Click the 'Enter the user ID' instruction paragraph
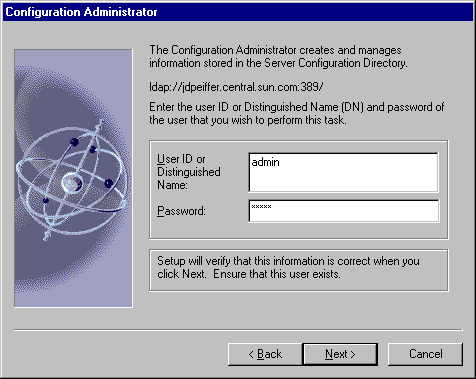 coord(296,113)
